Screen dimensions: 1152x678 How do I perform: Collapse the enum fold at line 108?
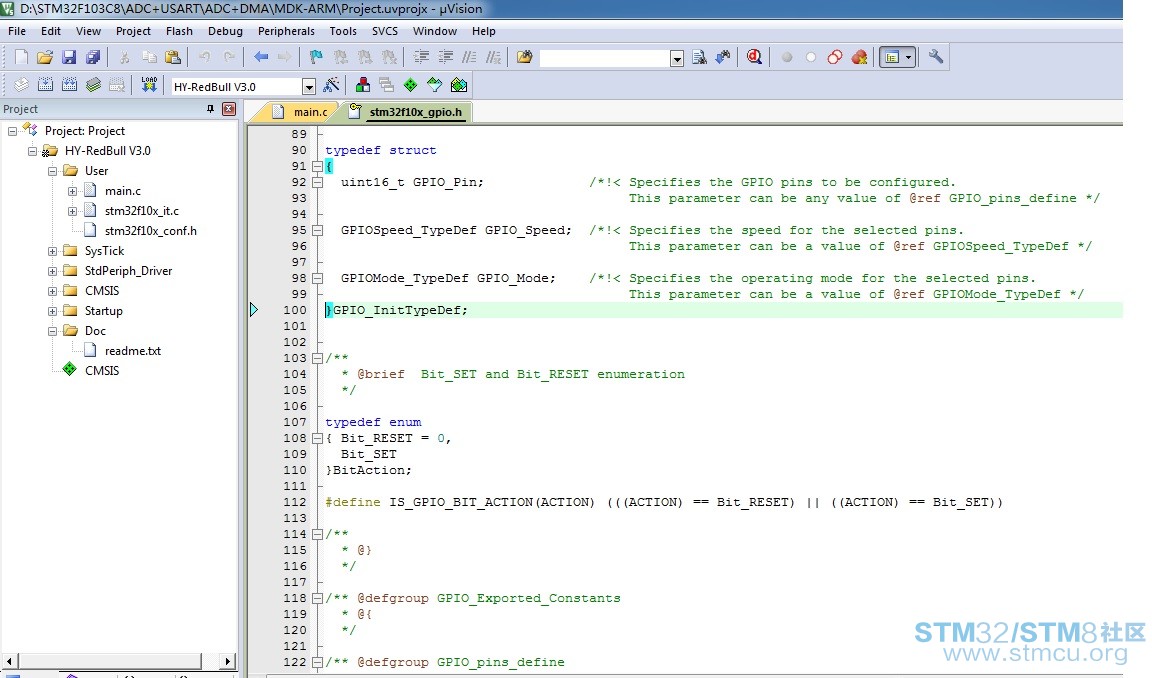(317, 439)
